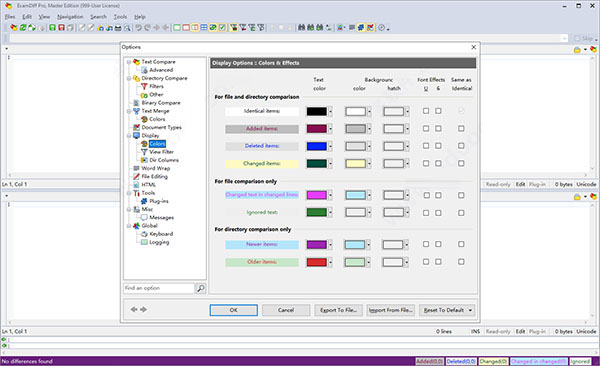Go forward with the right arrow in Options
The width and height of the screenshot is (600, 366).
click(x=143, y=309)
